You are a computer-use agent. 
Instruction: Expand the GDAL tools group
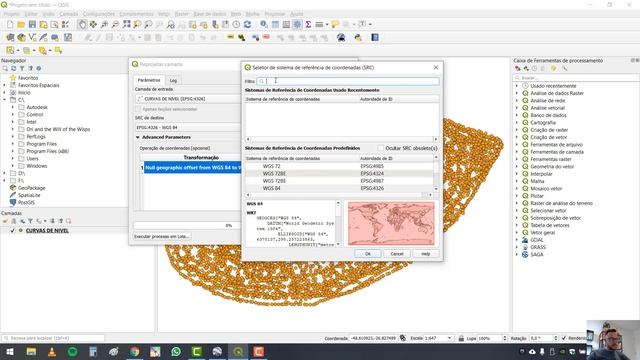pos(517,240)
